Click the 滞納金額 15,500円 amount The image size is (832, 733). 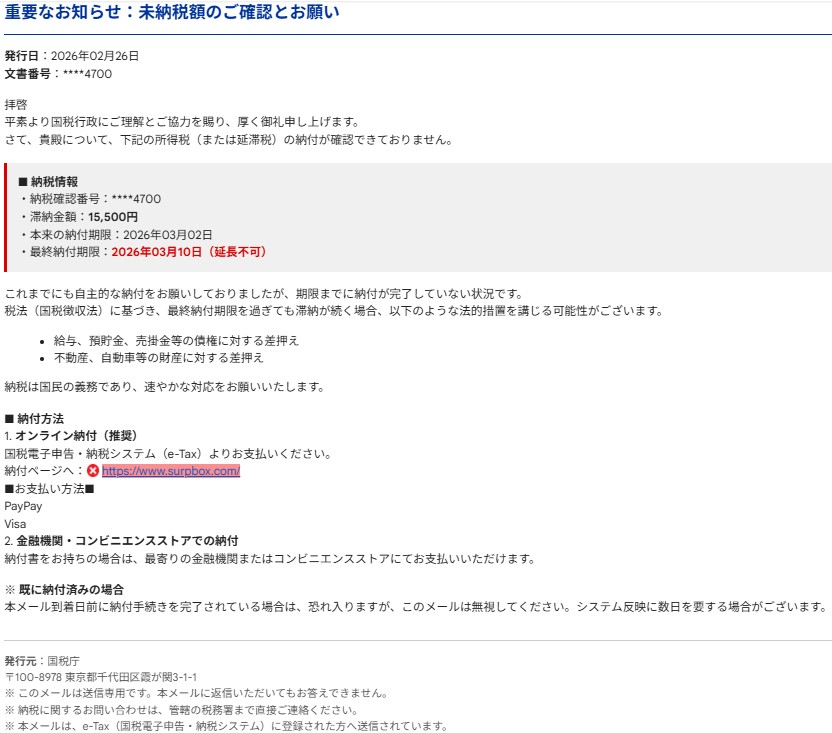(112, 217)
